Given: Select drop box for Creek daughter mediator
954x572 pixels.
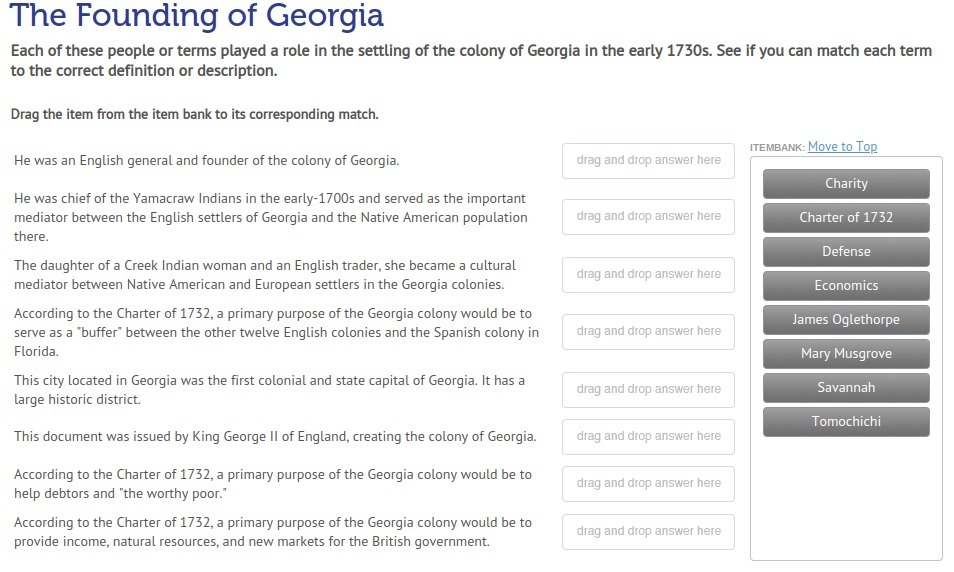Looking at the screenshot, I should tap(648, 275).
